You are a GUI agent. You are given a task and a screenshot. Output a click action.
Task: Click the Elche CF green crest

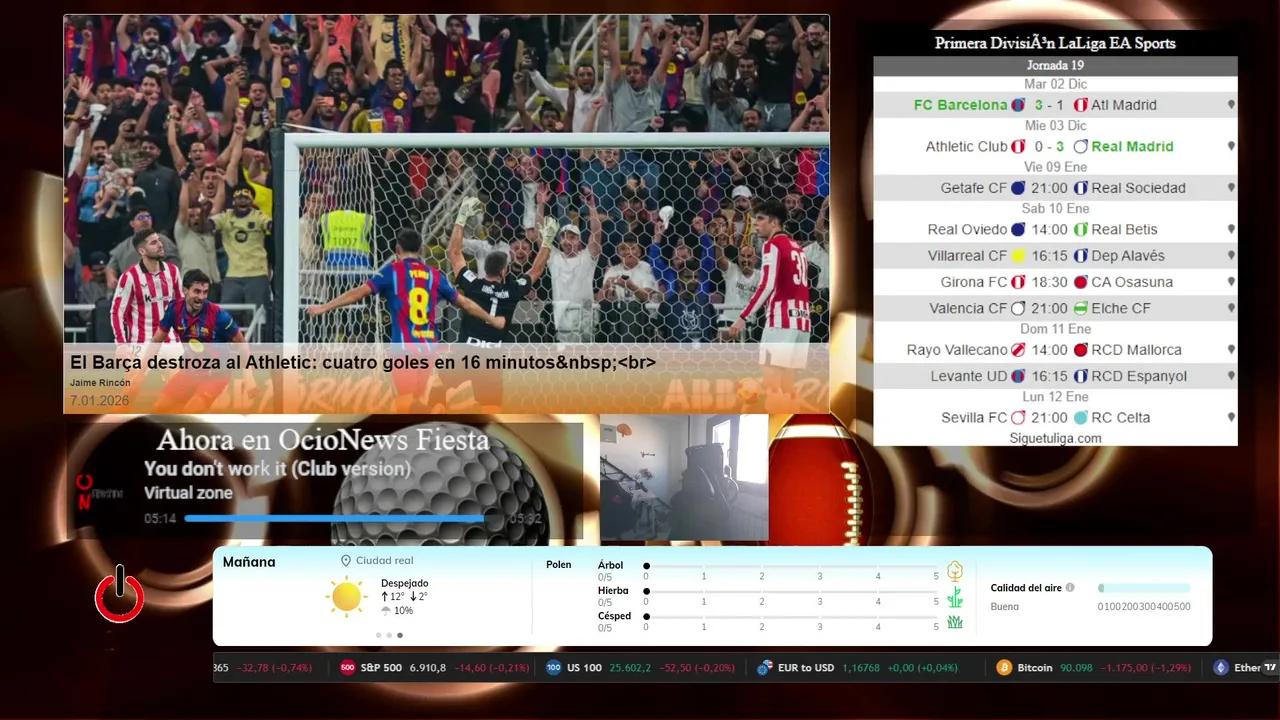pos(1080,308)
